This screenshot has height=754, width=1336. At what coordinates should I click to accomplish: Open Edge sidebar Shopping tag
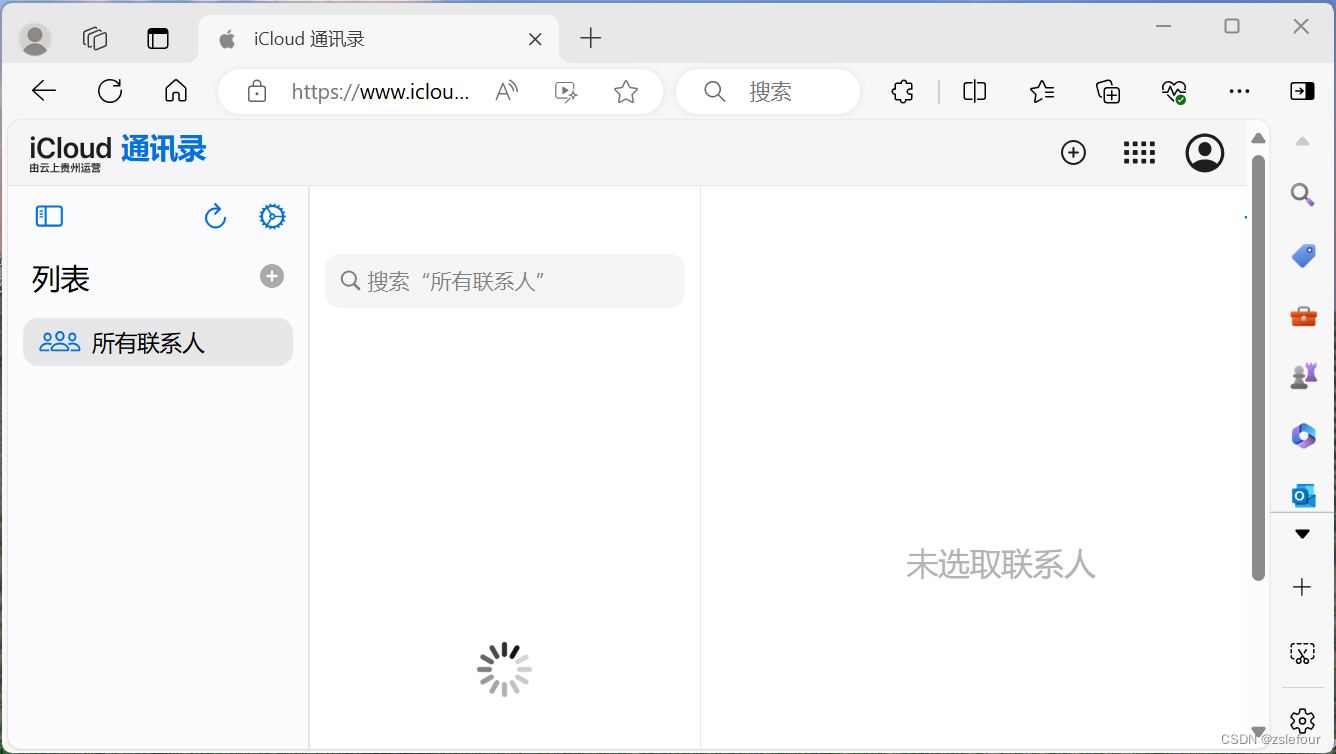[x=1303, y=256]
